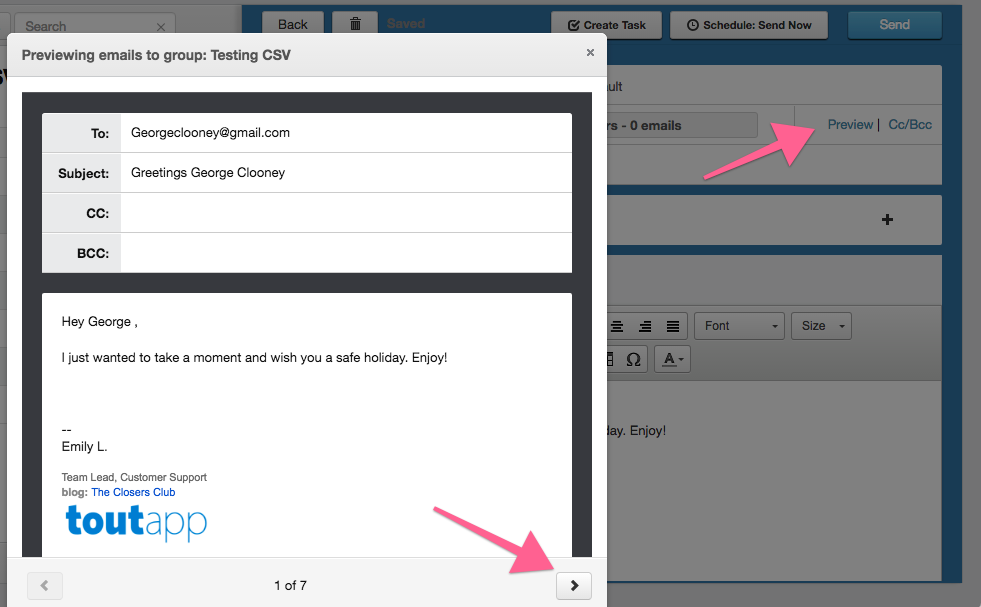Apply justify text alignment
Image resolution: width=981 pixels, height=607 pixels.
click(x=673, y=326)
